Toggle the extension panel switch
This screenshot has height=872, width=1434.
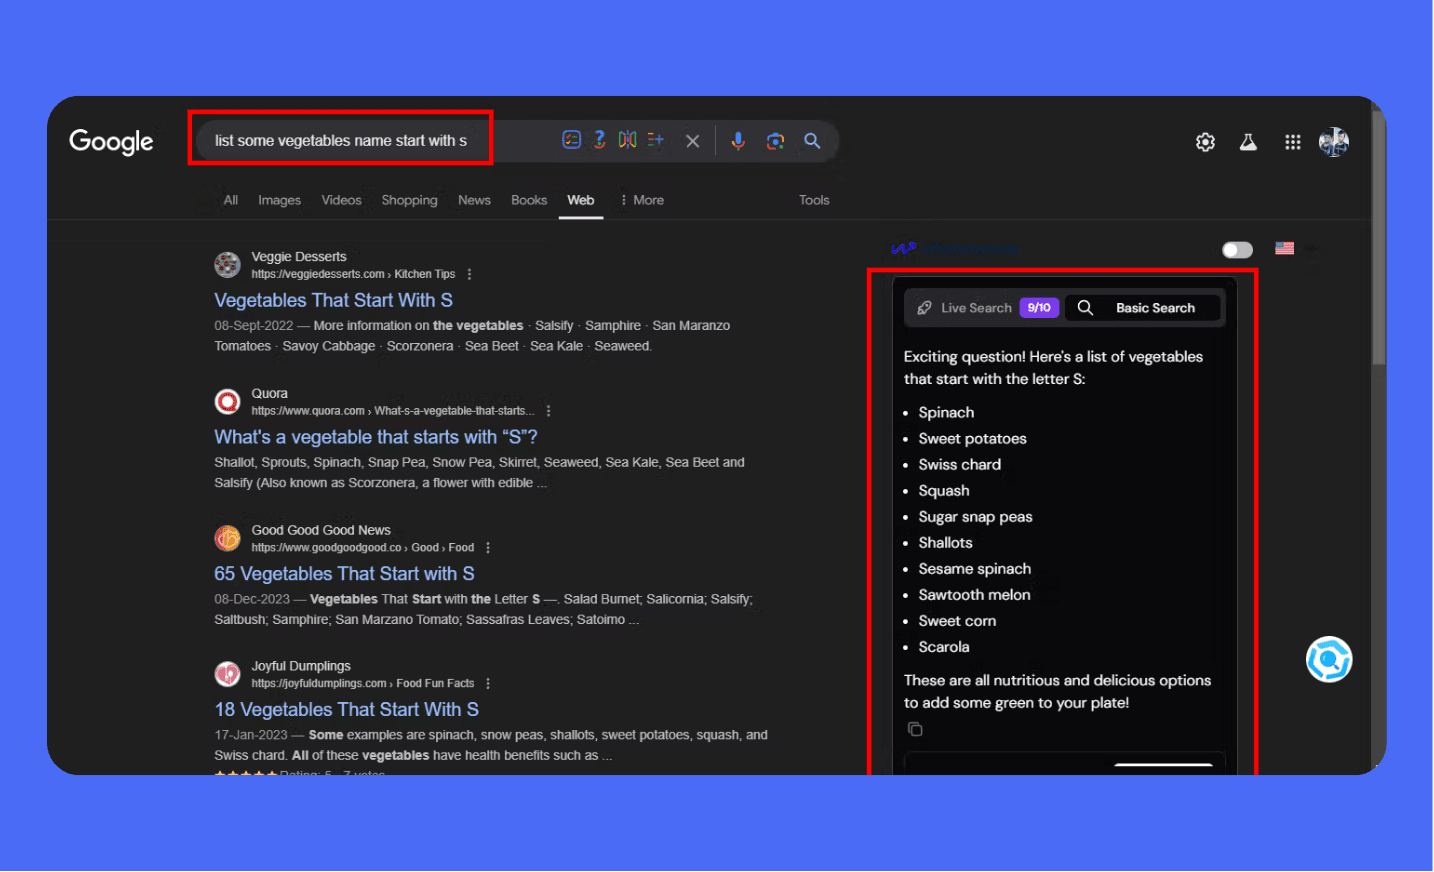[x=1237, y=249]
